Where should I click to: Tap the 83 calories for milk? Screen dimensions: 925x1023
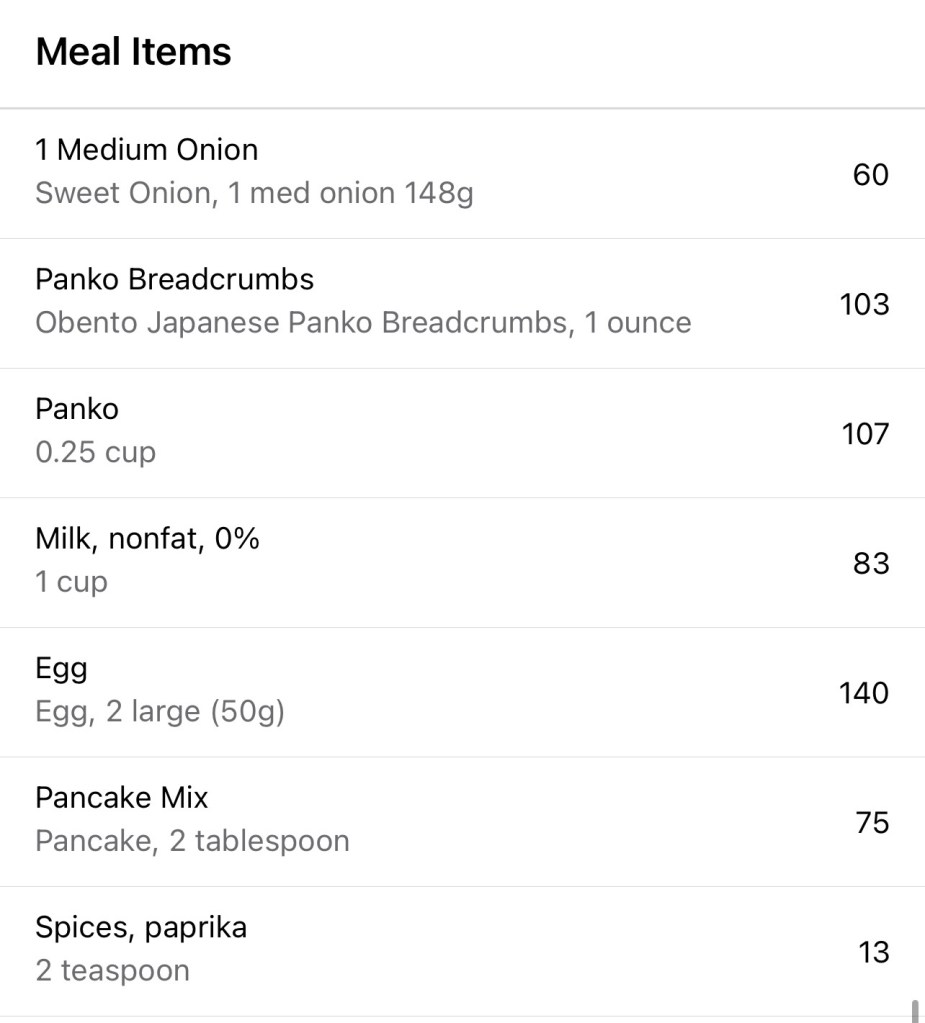[870, 564]
